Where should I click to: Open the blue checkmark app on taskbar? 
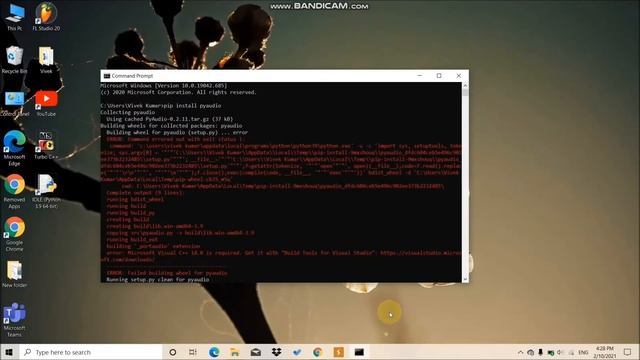297,352
